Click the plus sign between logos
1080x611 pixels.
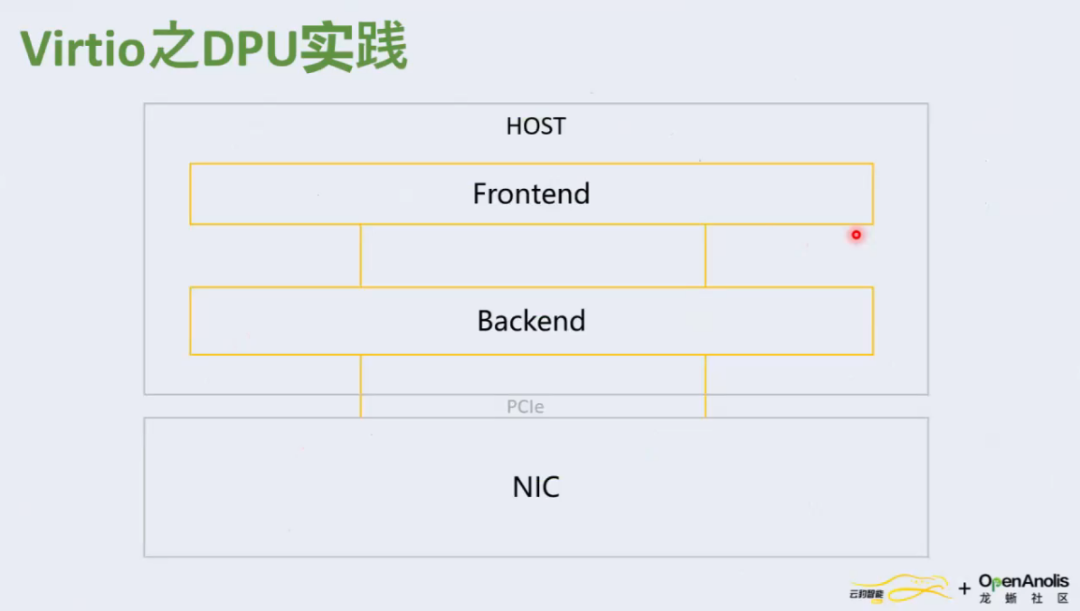[964, 588]
